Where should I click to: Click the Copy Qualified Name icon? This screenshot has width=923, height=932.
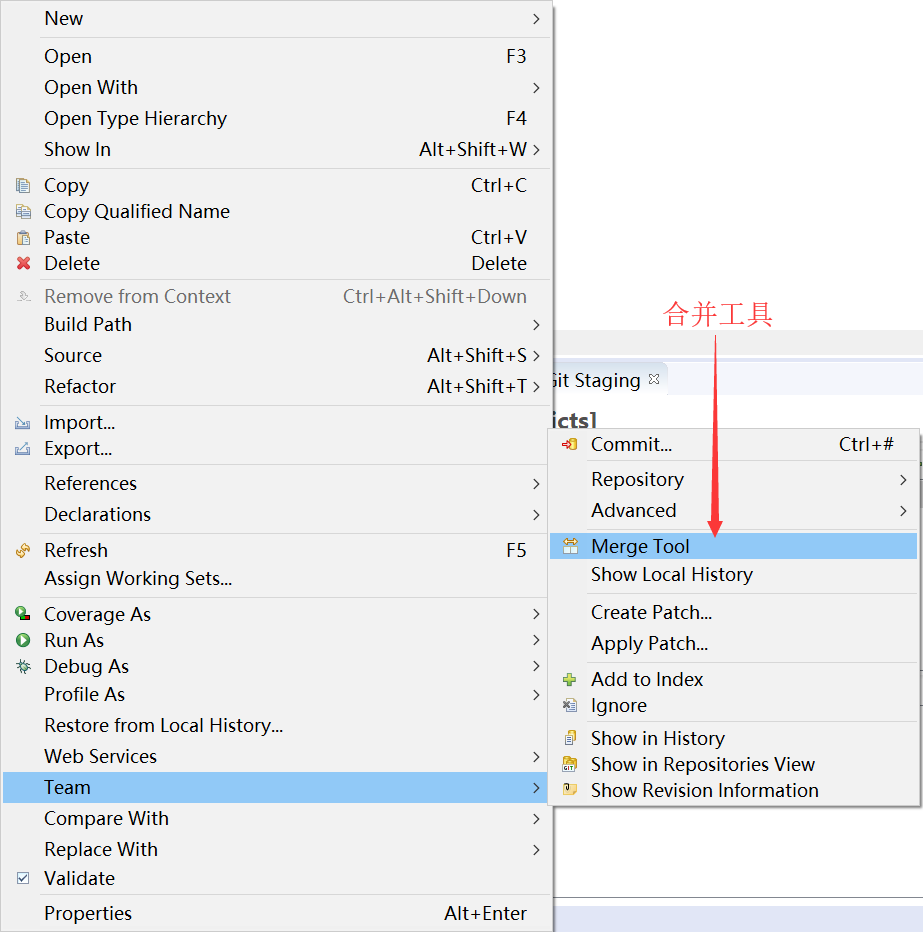(x=23, y=212)
